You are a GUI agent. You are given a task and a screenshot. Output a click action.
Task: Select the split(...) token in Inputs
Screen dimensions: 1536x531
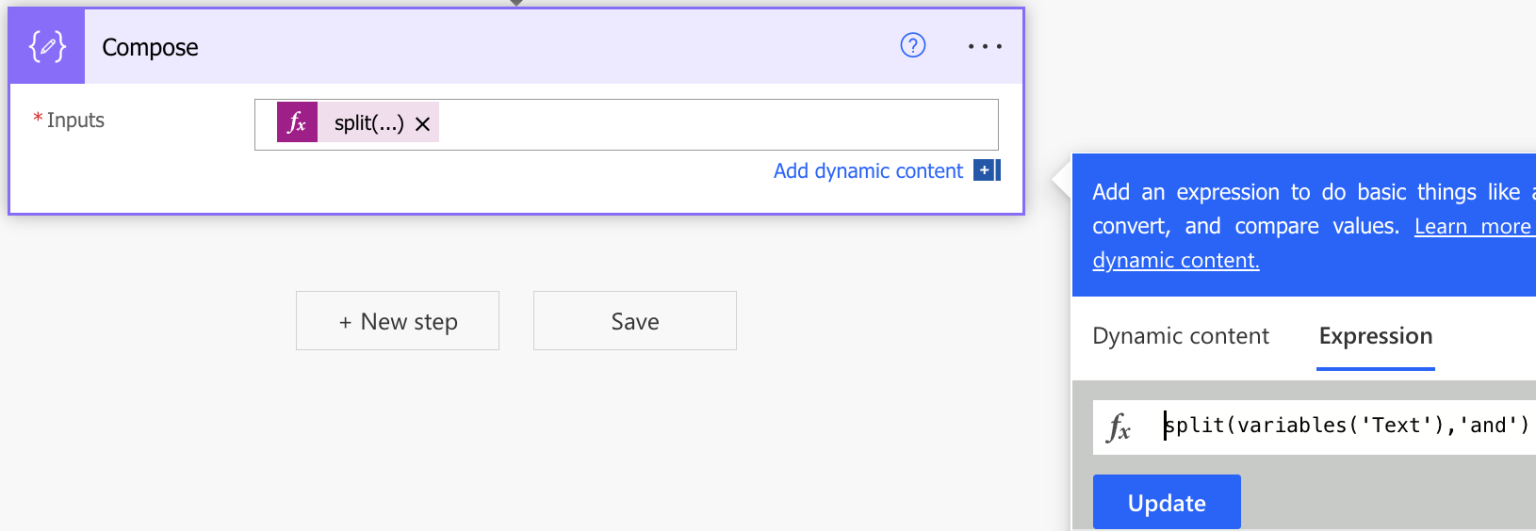click(x=369, y=124)
